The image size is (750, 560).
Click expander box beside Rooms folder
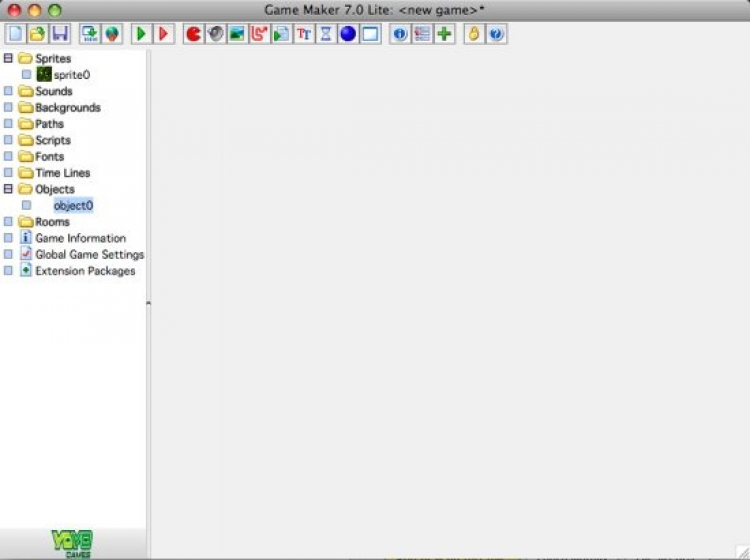[8, 221]
